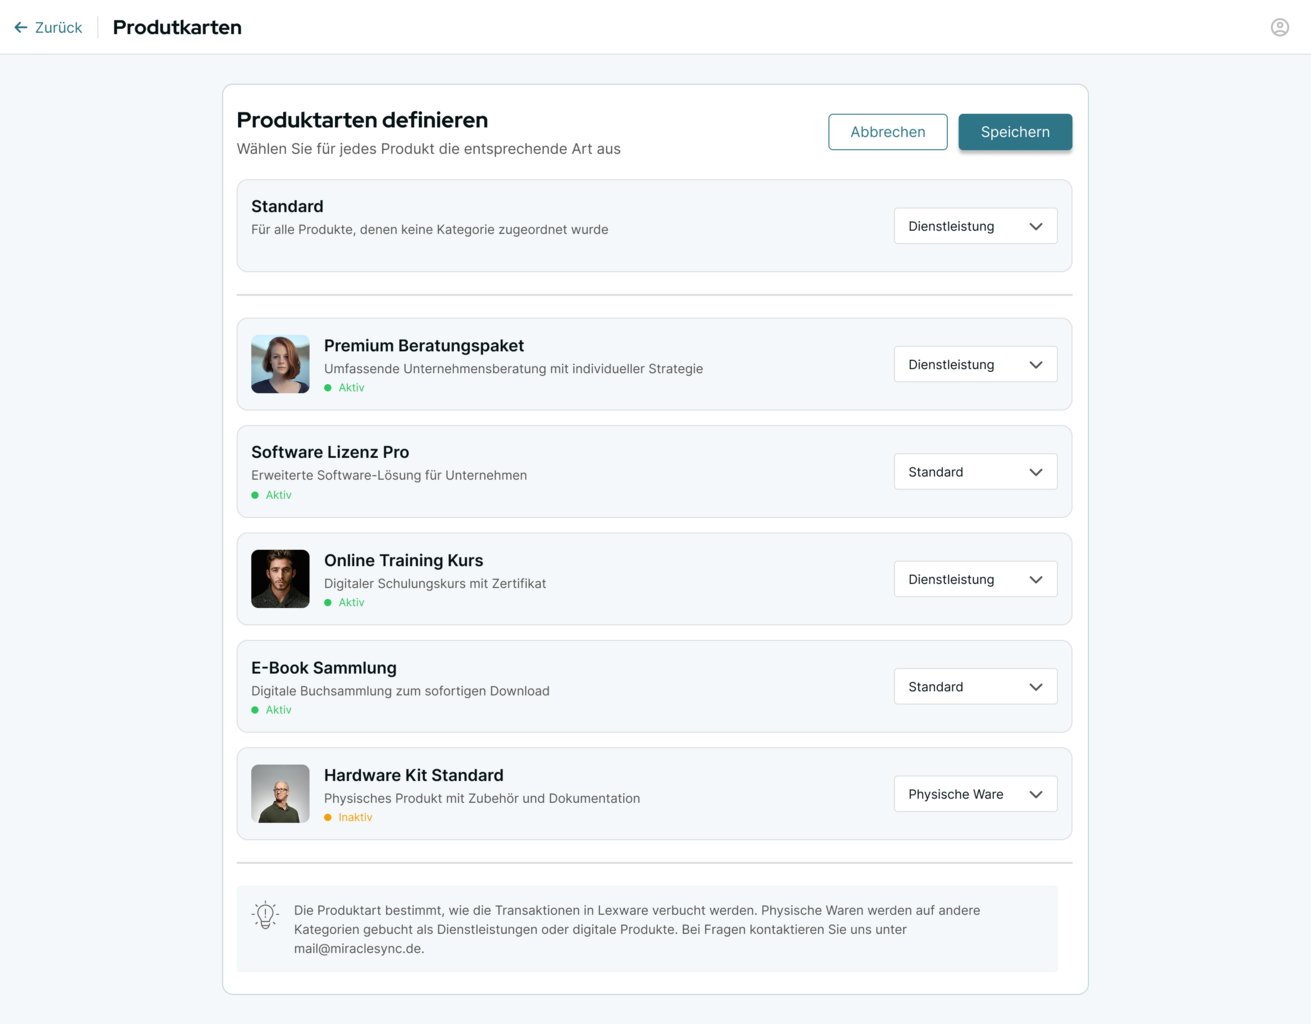Click the Speichern button

tap(1014, 132)
